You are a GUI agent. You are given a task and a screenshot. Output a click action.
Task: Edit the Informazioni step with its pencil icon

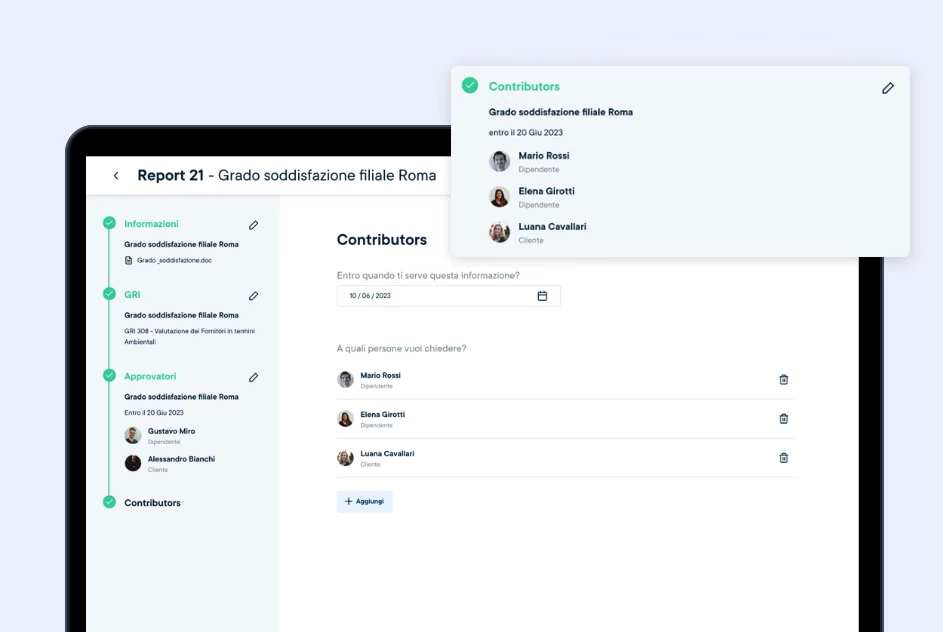pyautogui.click(x=253, y=225)
